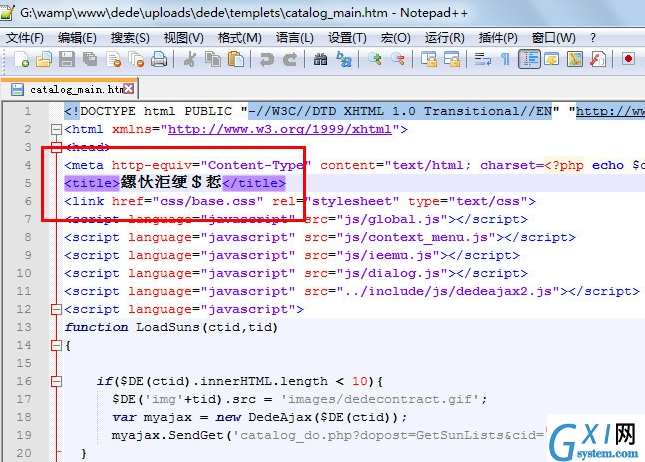Click js/ieemu.js on line 9
Viewport: 645px width, 462px height.
pos(388,255)
